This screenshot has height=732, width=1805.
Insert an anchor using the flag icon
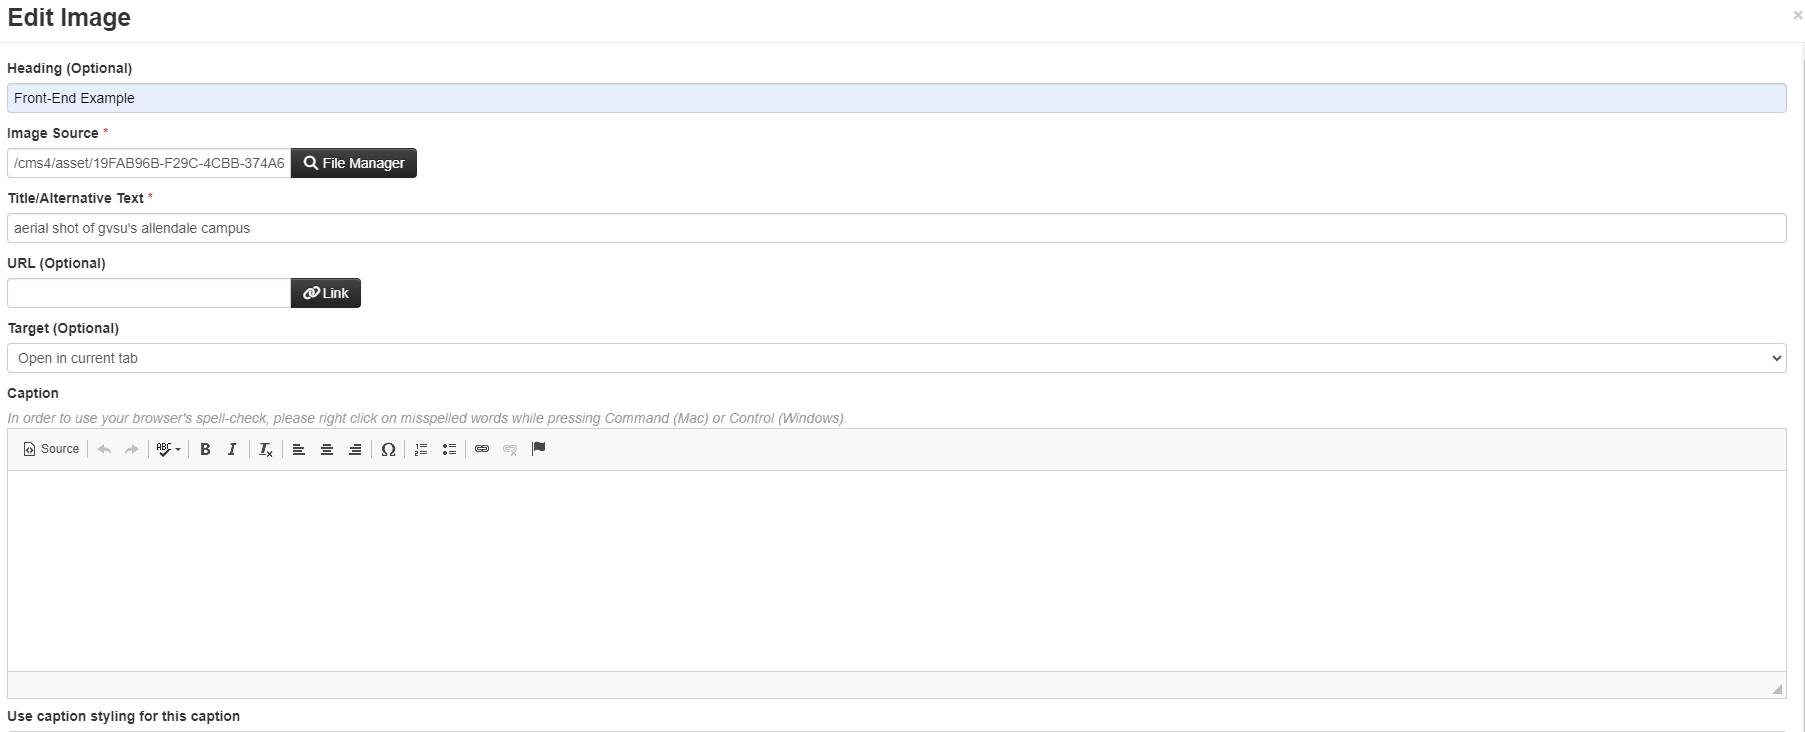(538, 449)
